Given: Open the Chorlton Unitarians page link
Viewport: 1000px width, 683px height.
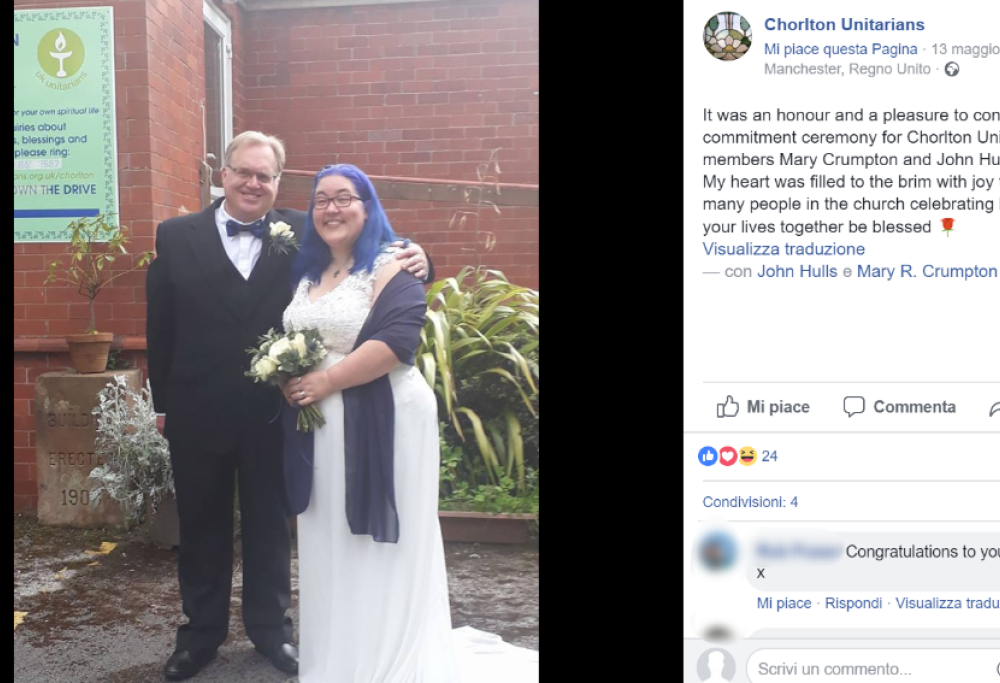Looking at the screenshot, I should pyautogui.click(x=844, y=24).
